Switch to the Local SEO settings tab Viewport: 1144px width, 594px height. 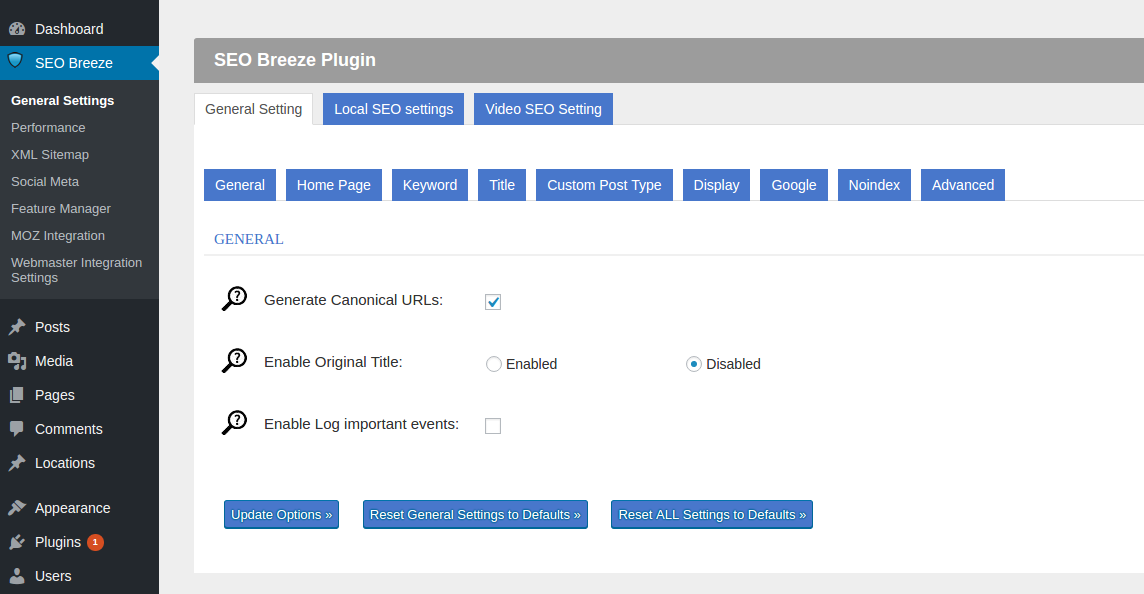pyautogui.click(x=393, y=109)
